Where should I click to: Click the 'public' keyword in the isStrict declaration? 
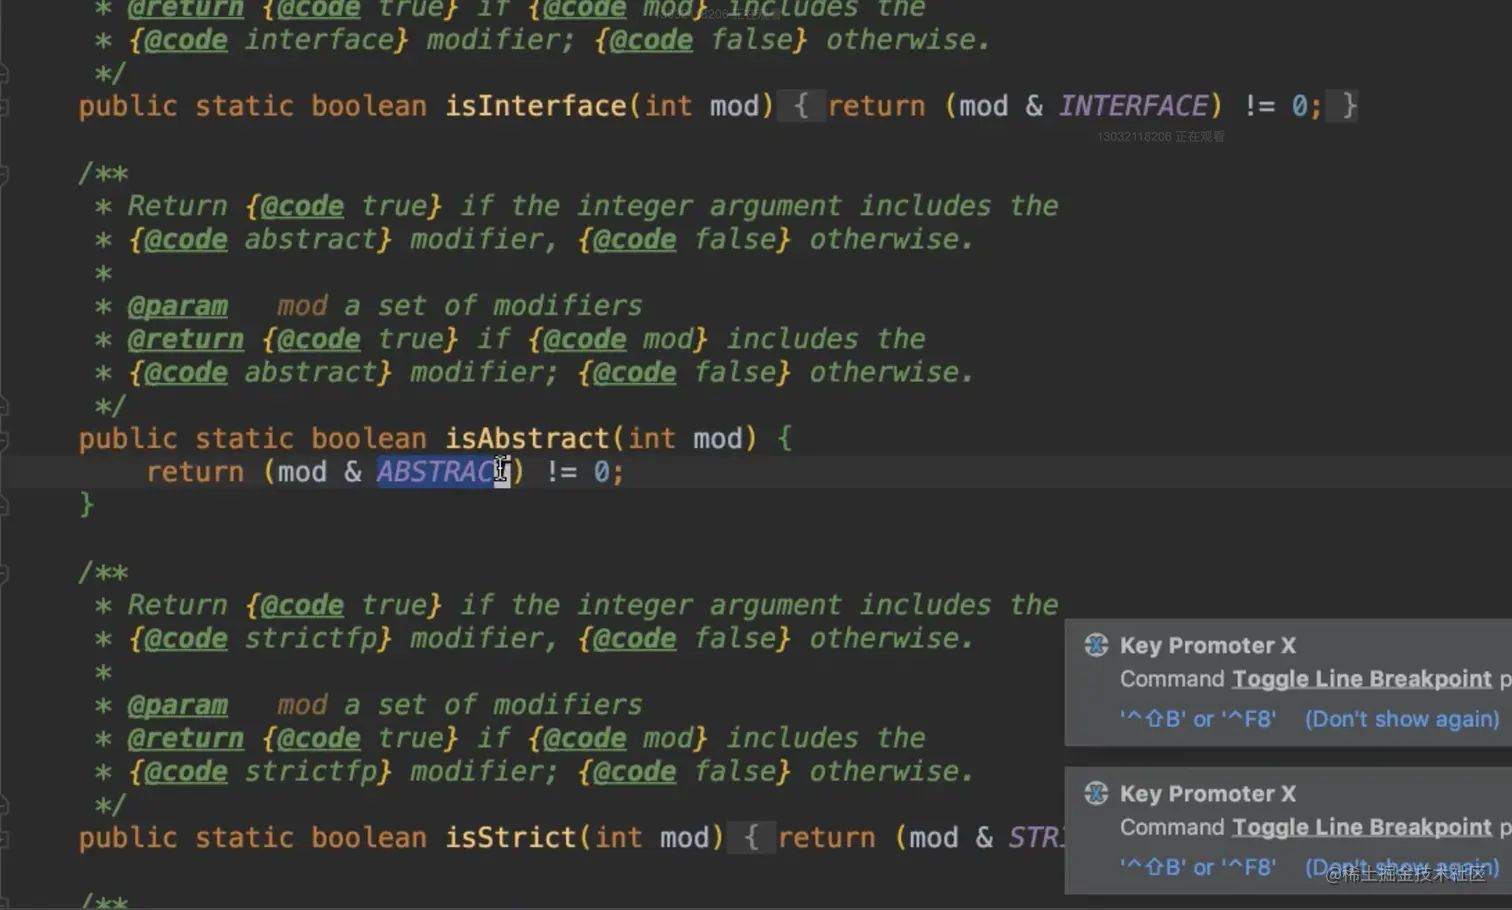128,838
